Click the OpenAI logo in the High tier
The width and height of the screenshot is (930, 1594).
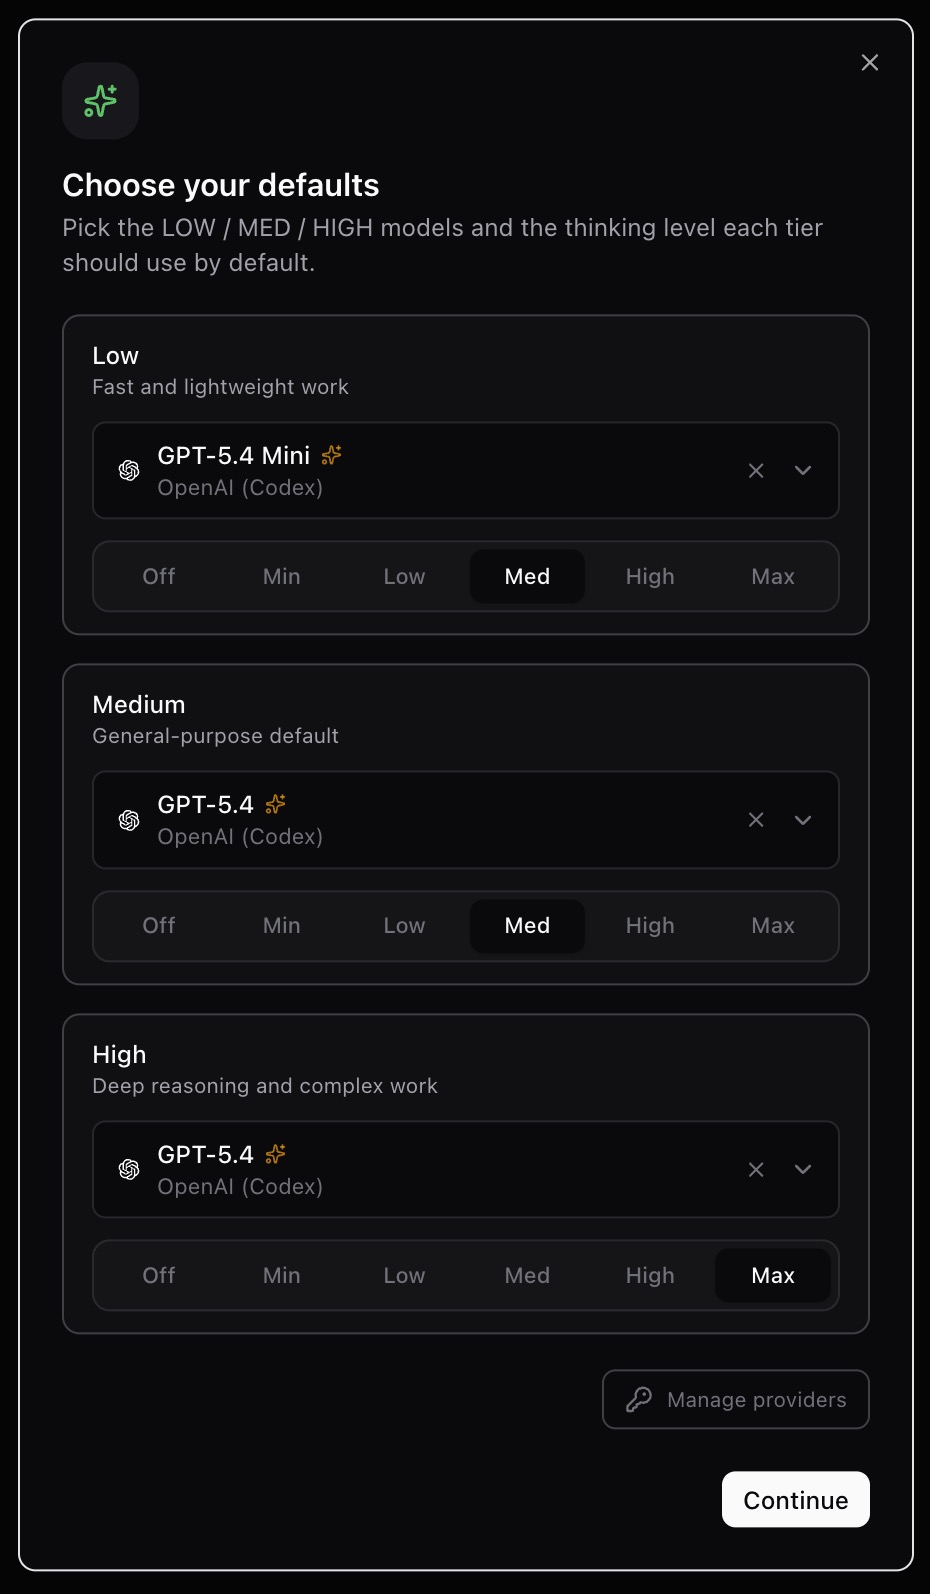click(x=129, y=1168)
